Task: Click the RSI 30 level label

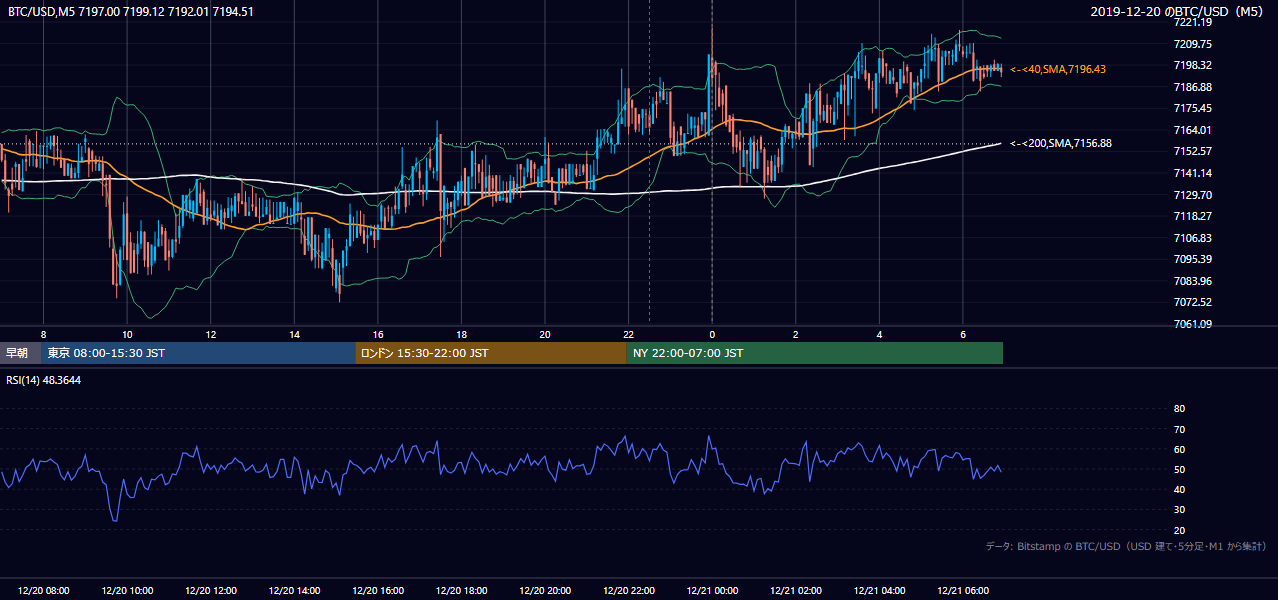Action: 1179,509
